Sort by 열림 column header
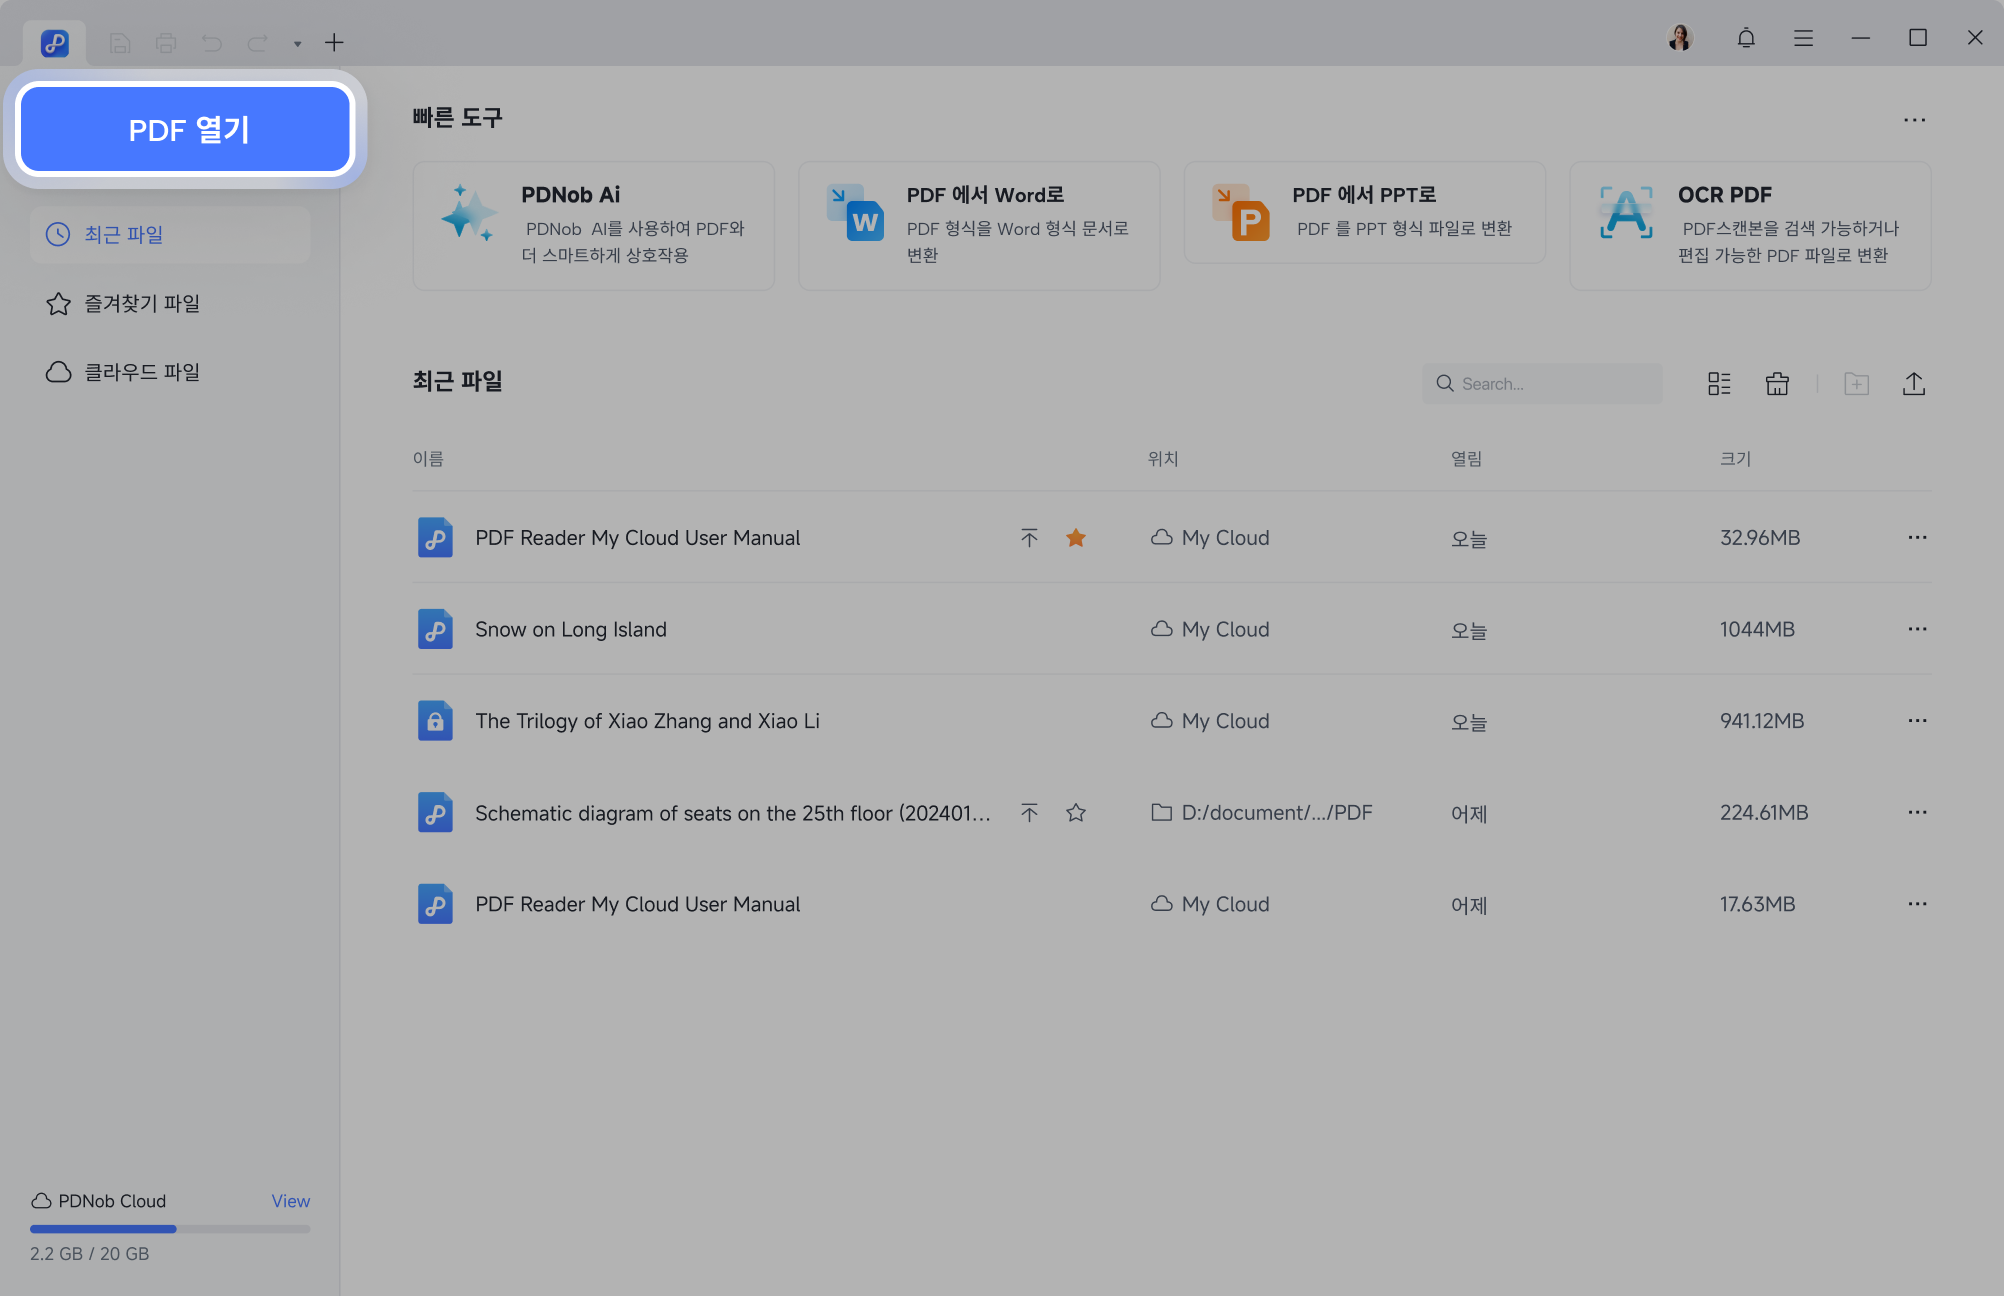2004x1296 pixels. 1466,459
